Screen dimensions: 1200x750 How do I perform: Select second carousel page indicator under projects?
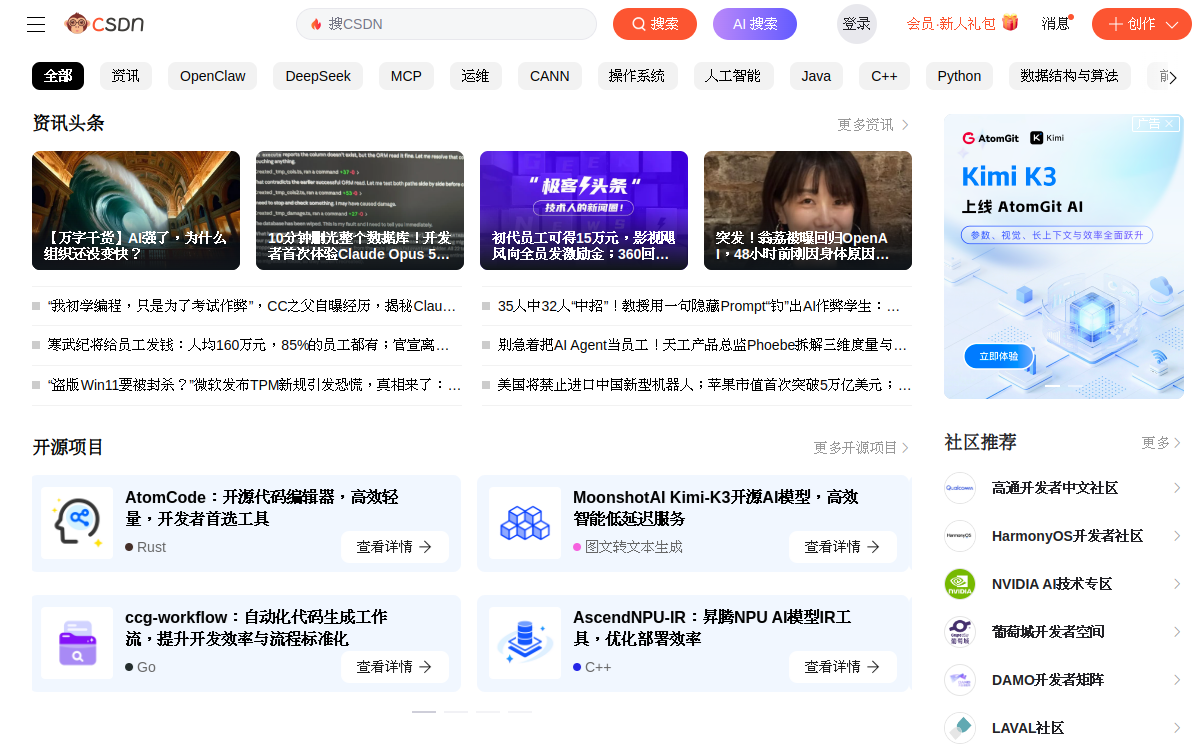[456, 712]
